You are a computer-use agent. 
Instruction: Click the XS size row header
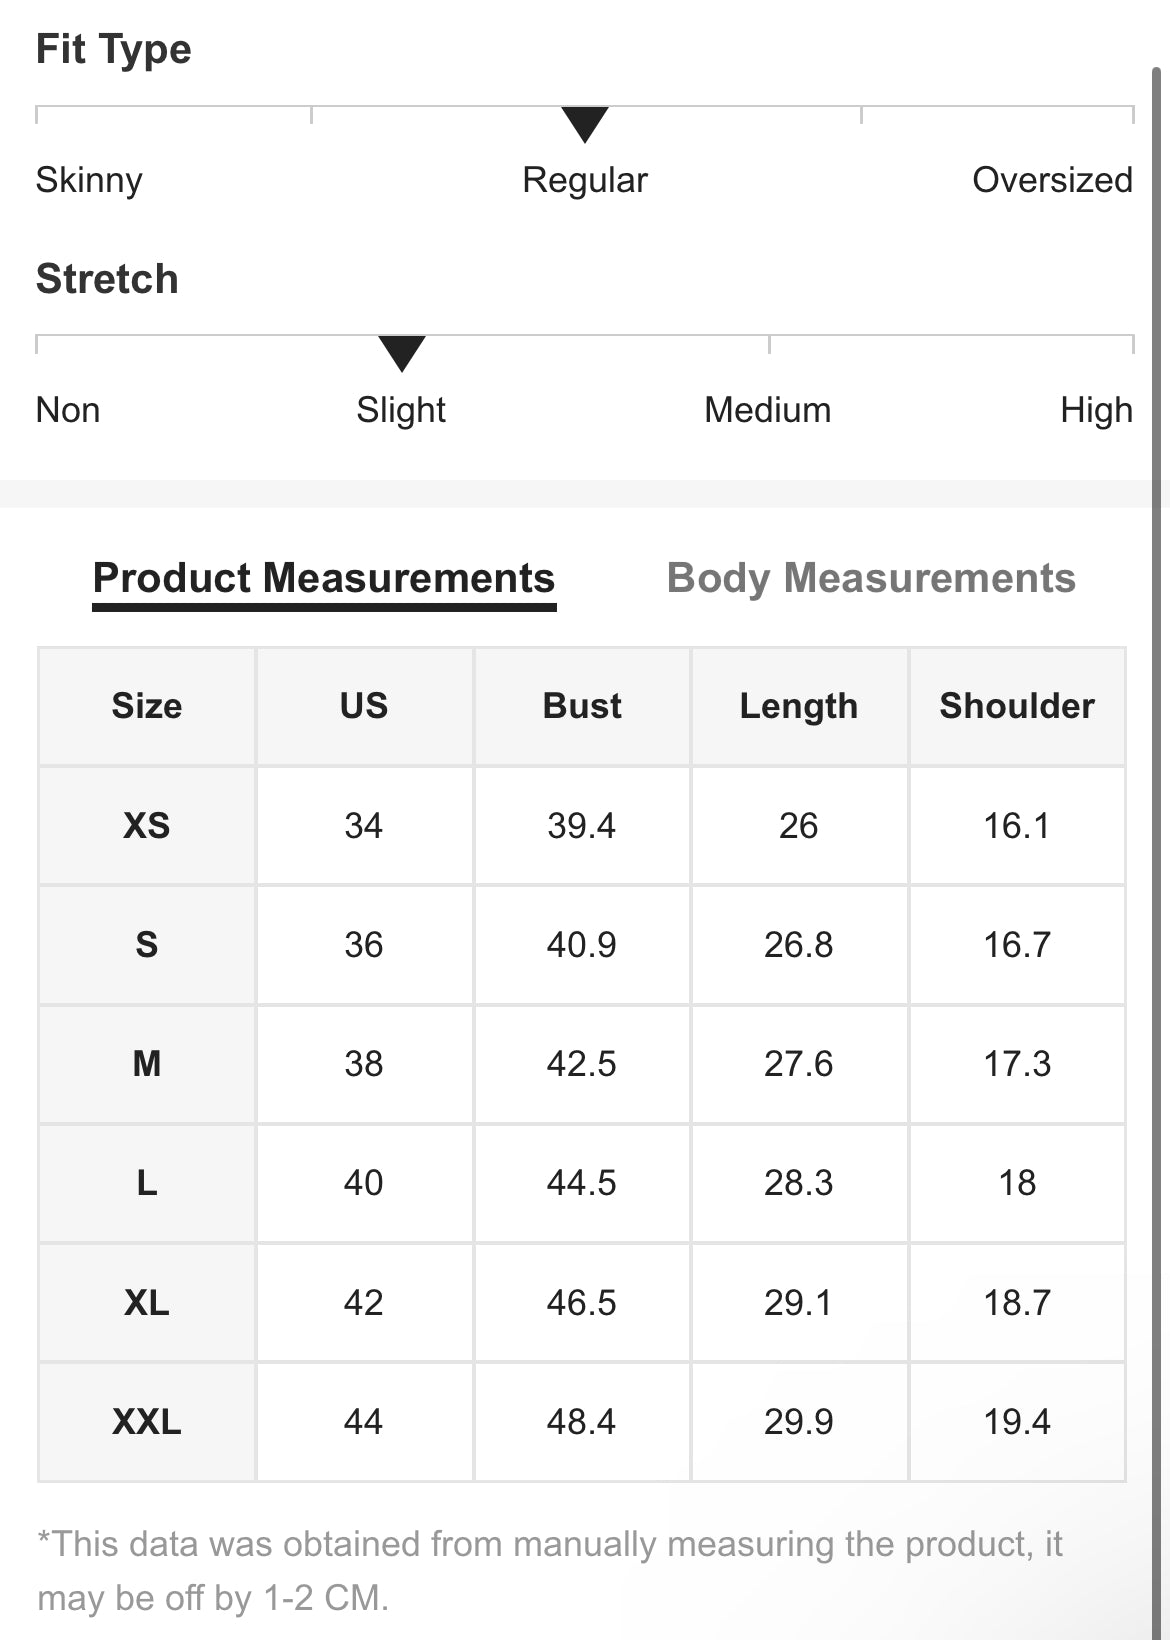click(147, 826)
